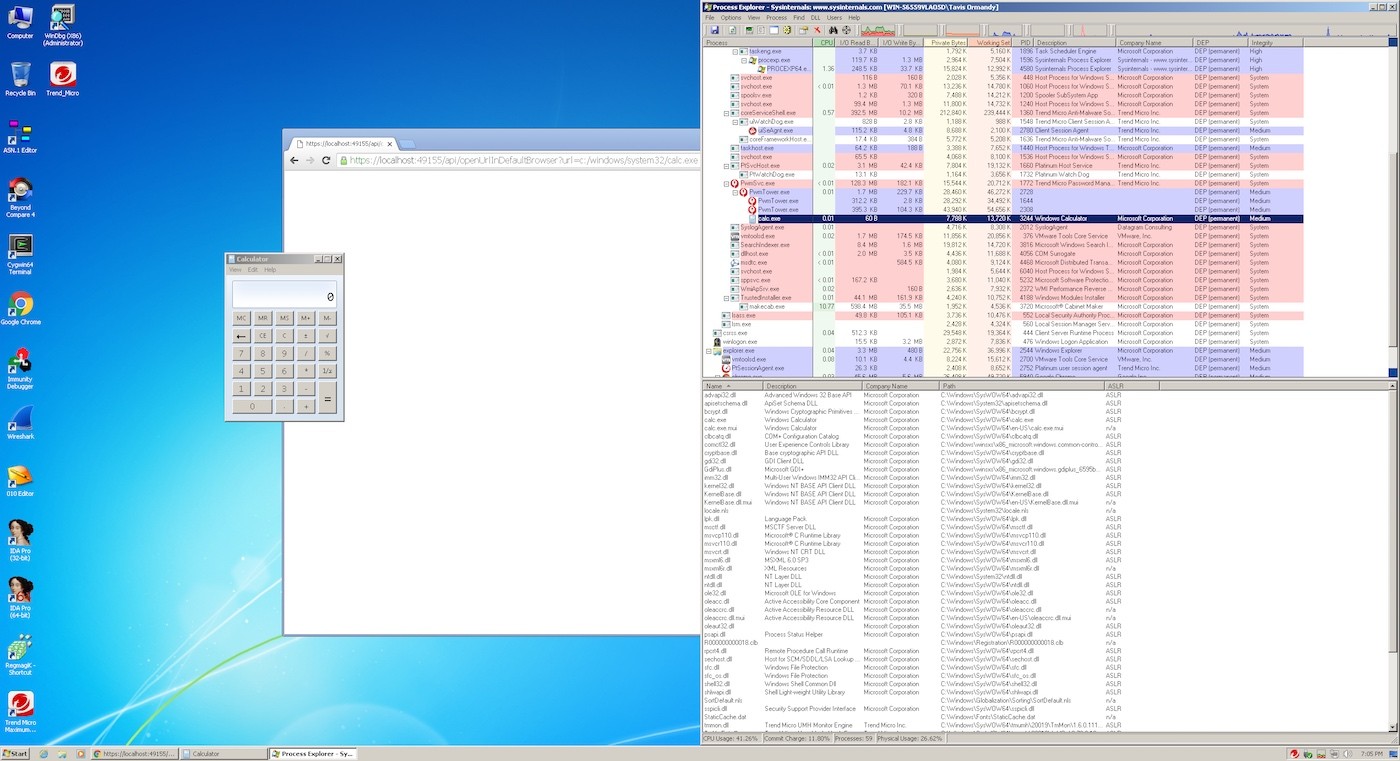
Task: Click the Refresh Now toolbar icon
Action: (730, 30)
